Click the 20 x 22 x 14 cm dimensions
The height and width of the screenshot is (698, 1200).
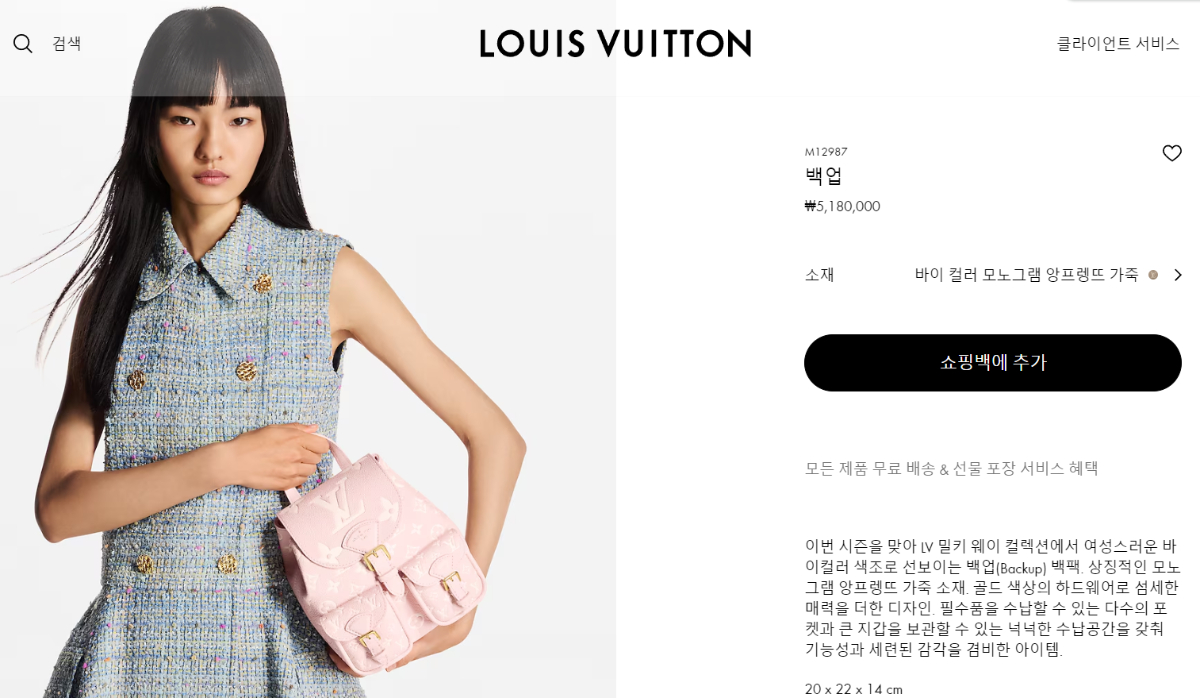click(854, 689)
